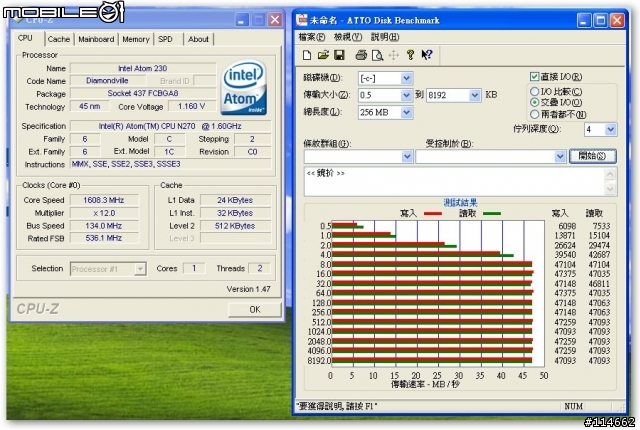
Task: Toggle the Direct I/O checkbox
Action: click(534, 76)
